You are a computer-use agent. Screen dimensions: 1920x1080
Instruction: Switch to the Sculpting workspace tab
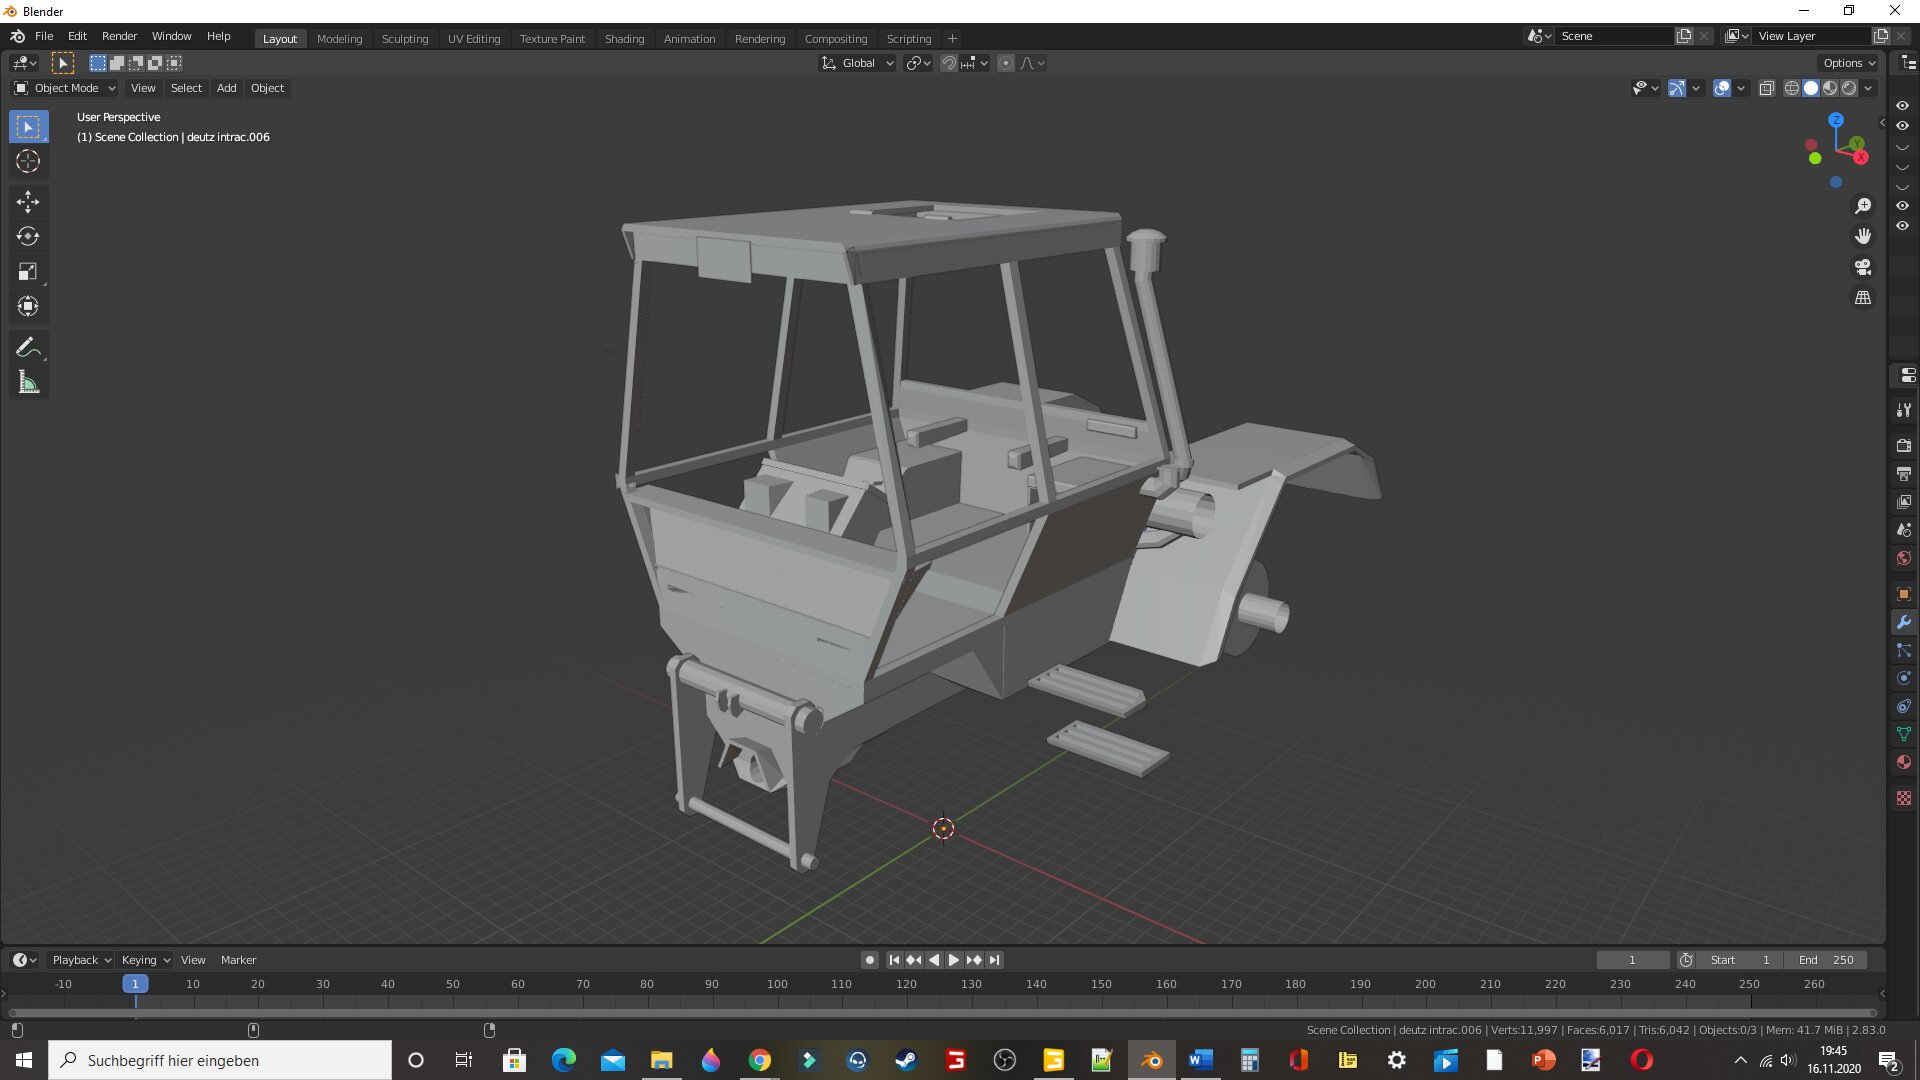[405, 39]
